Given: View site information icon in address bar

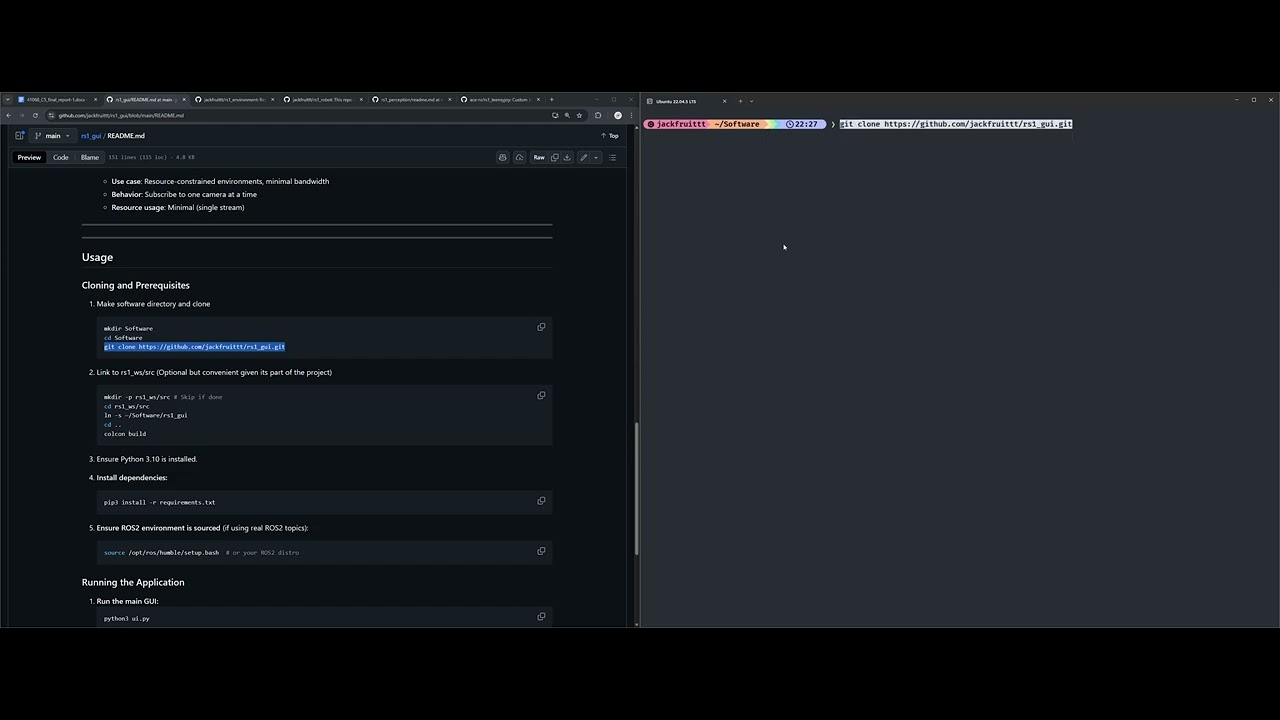Looking at the screenshot, I should 51,115.
